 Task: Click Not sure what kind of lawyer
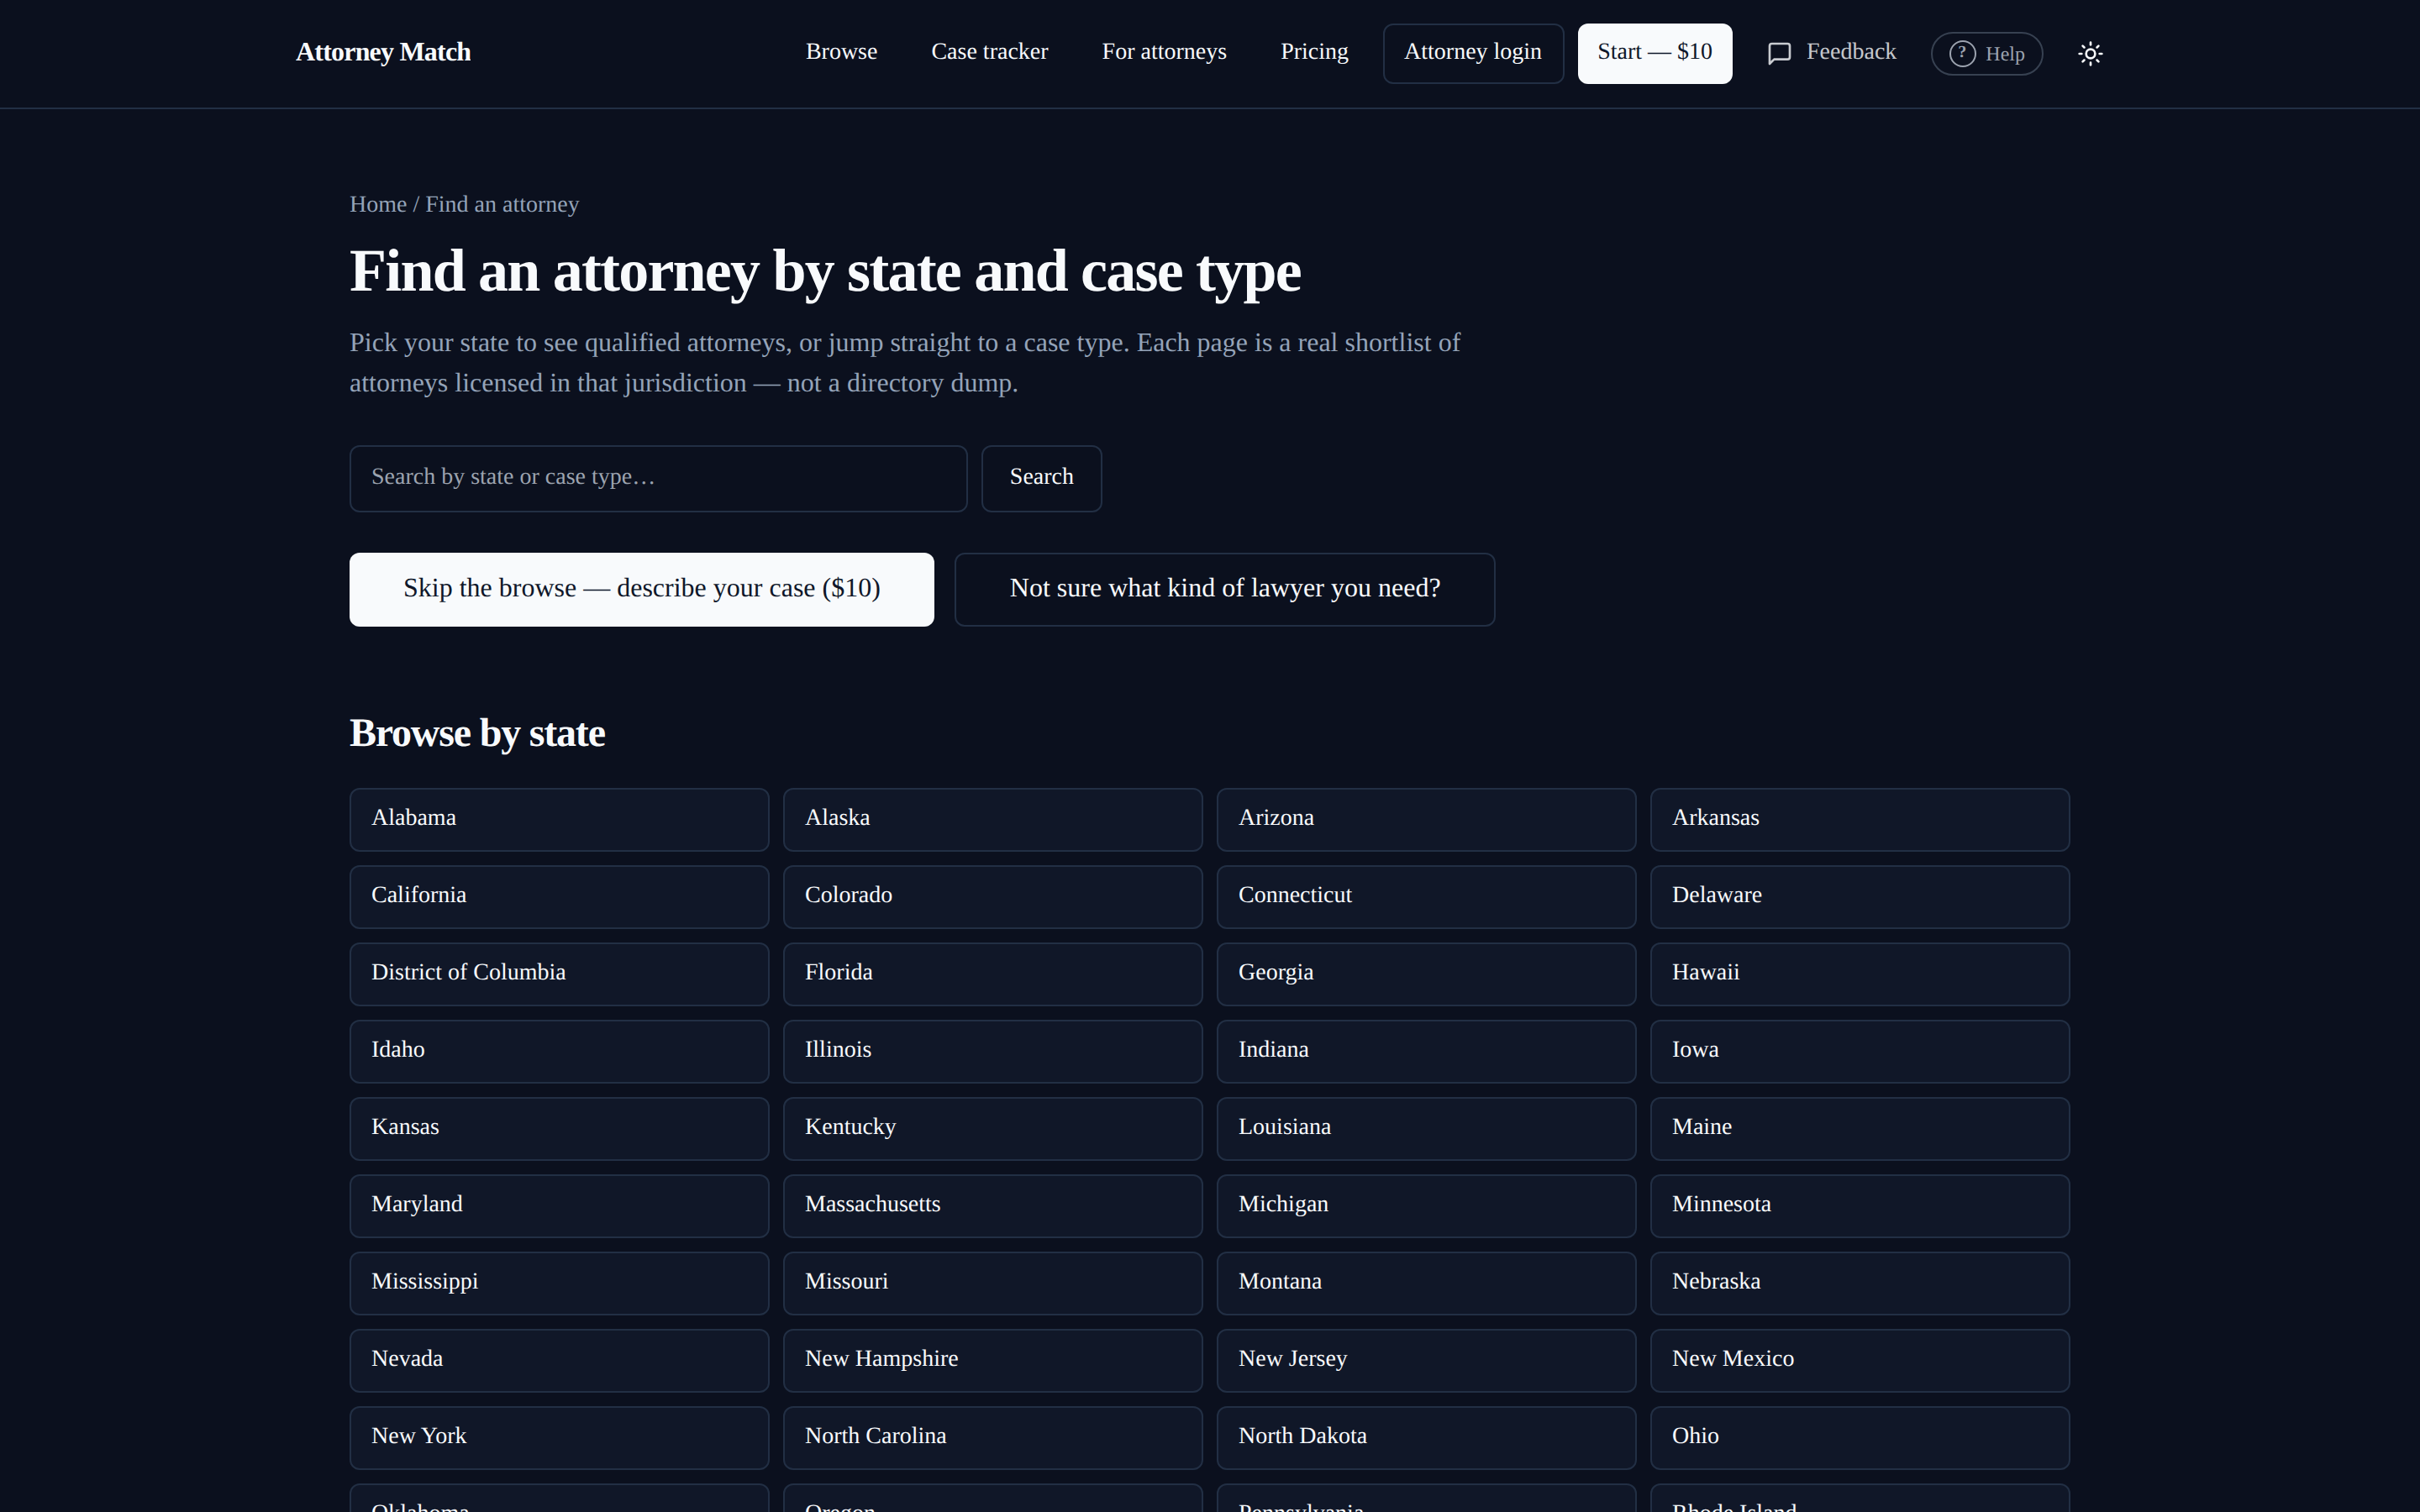tap(1224, 589)
